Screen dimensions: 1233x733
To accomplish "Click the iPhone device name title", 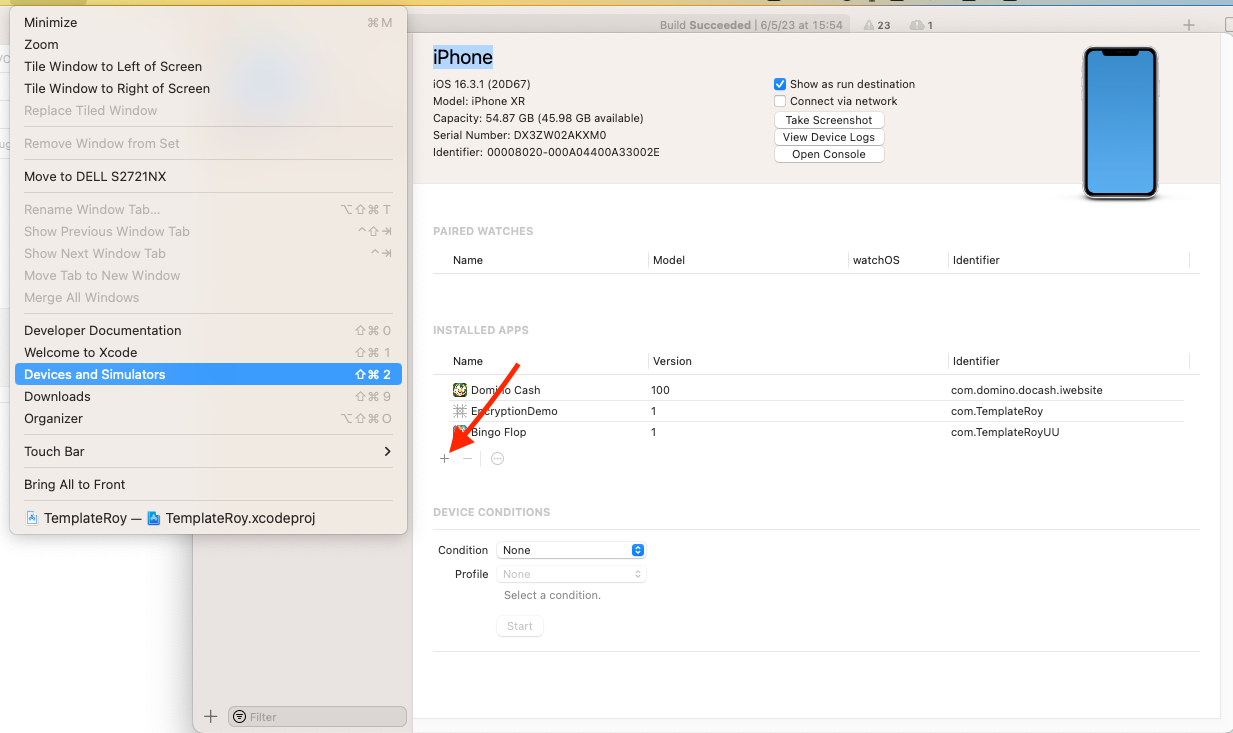I will [x=463, y=57].
